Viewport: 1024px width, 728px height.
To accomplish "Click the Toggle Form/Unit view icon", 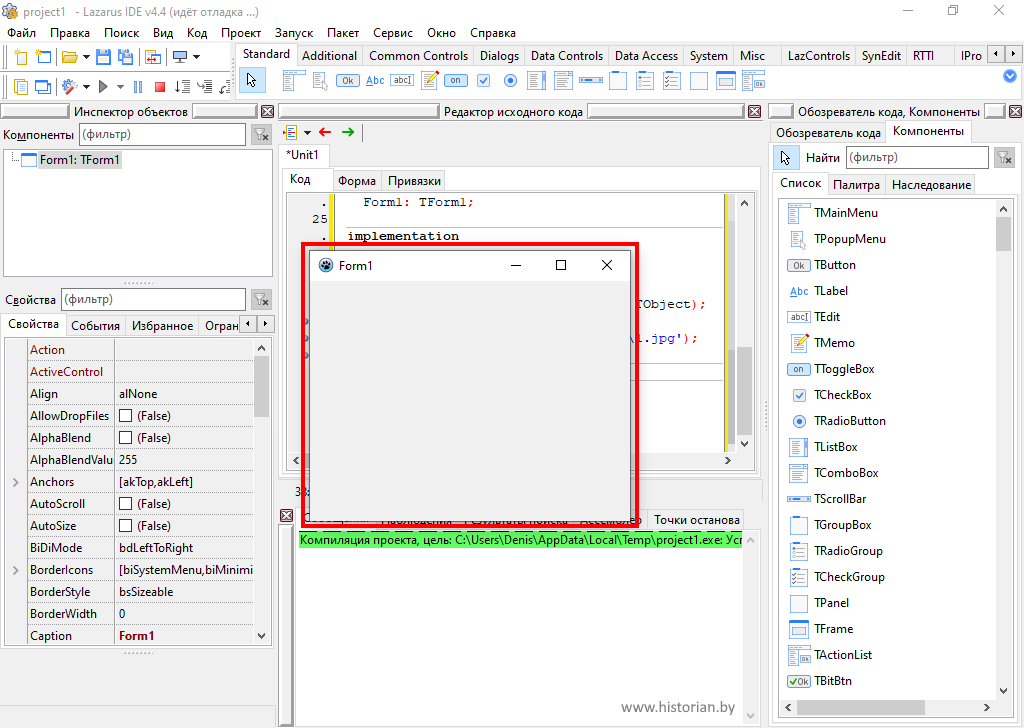I will coord(152,57).
